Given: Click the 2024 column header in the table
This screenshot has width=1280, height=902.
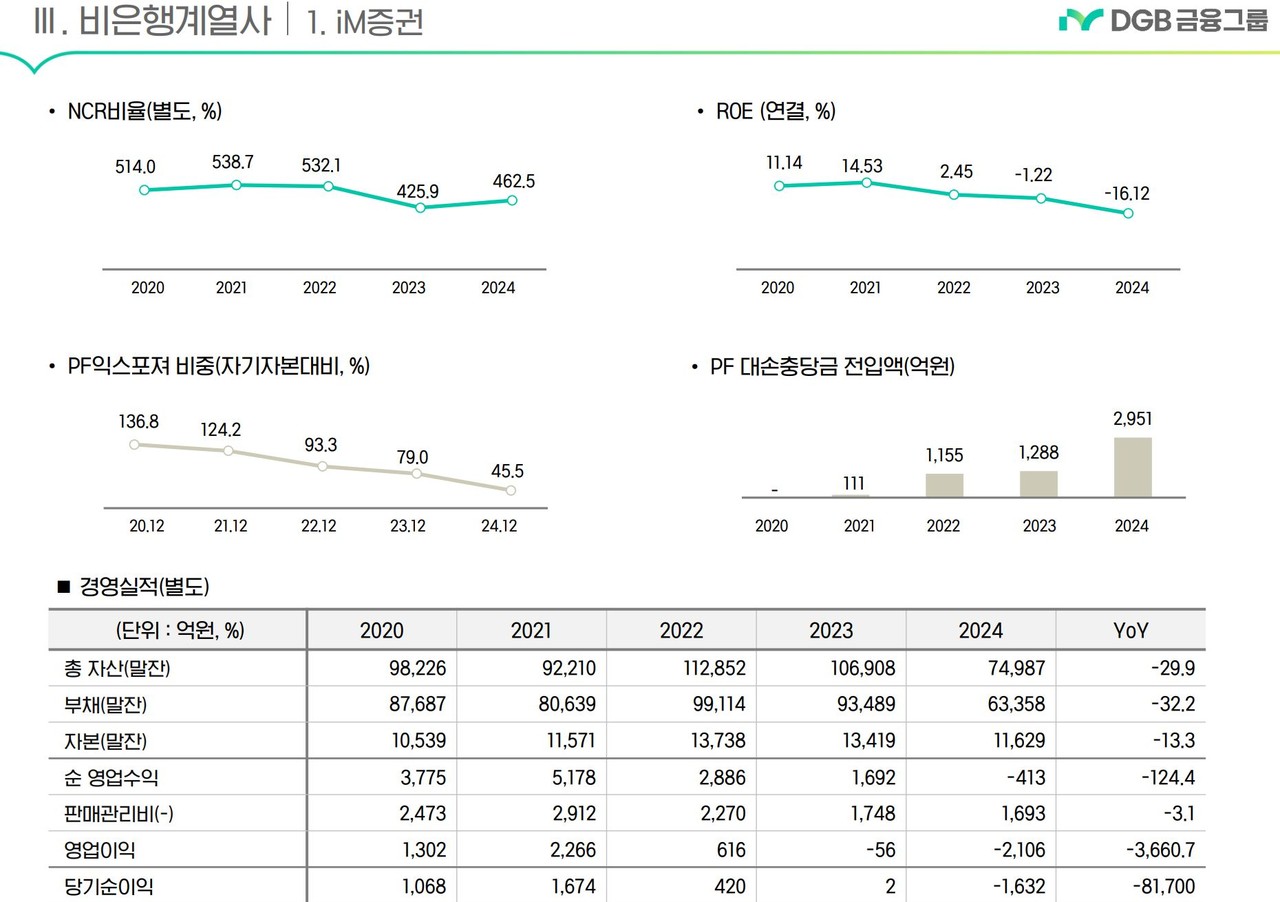Looking at the screenshot, I should point(981,630).
